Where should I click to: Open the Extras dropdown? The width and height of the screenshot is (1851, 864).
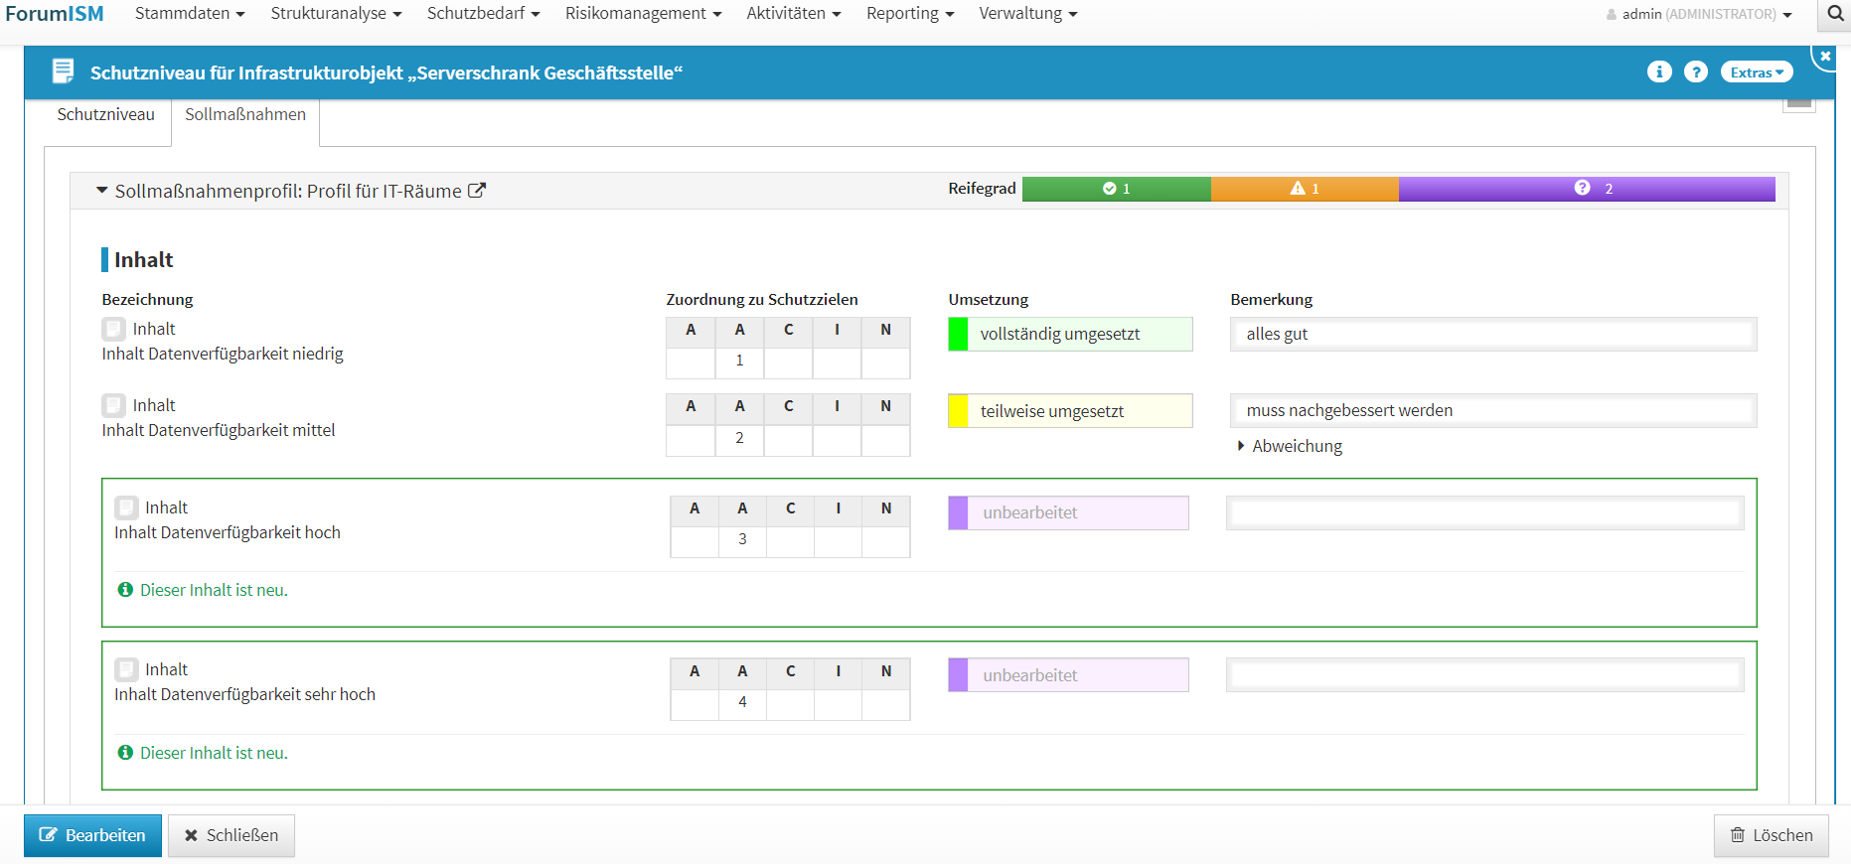click(1756, 72)
